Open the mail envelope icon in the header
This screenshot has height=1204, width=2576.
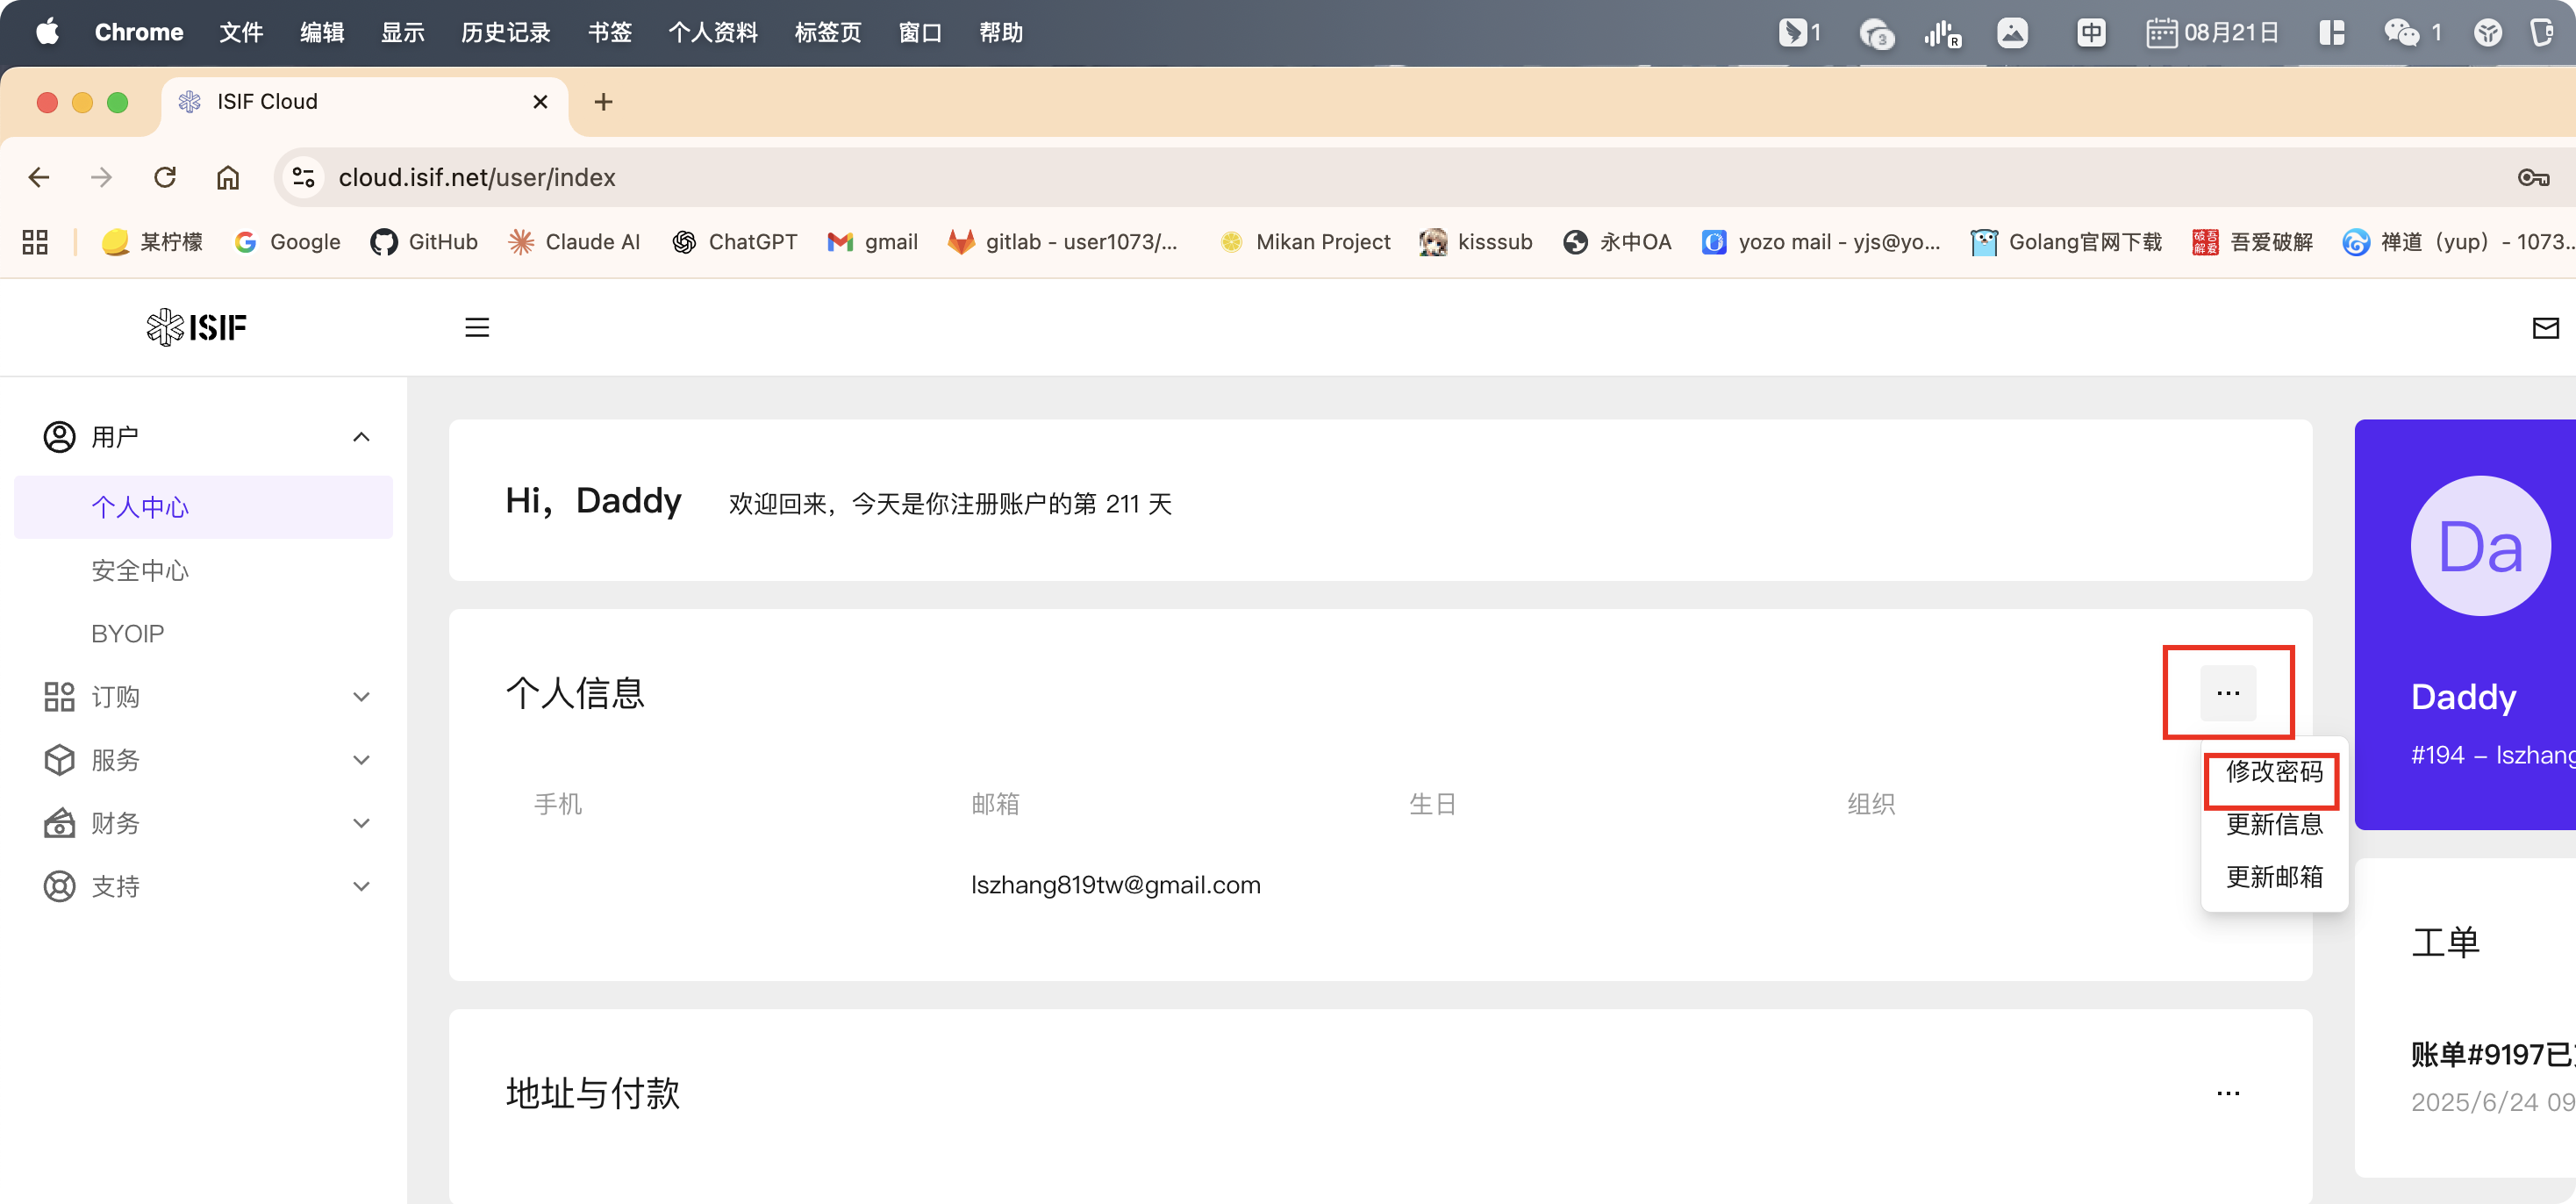[2545, 327]
